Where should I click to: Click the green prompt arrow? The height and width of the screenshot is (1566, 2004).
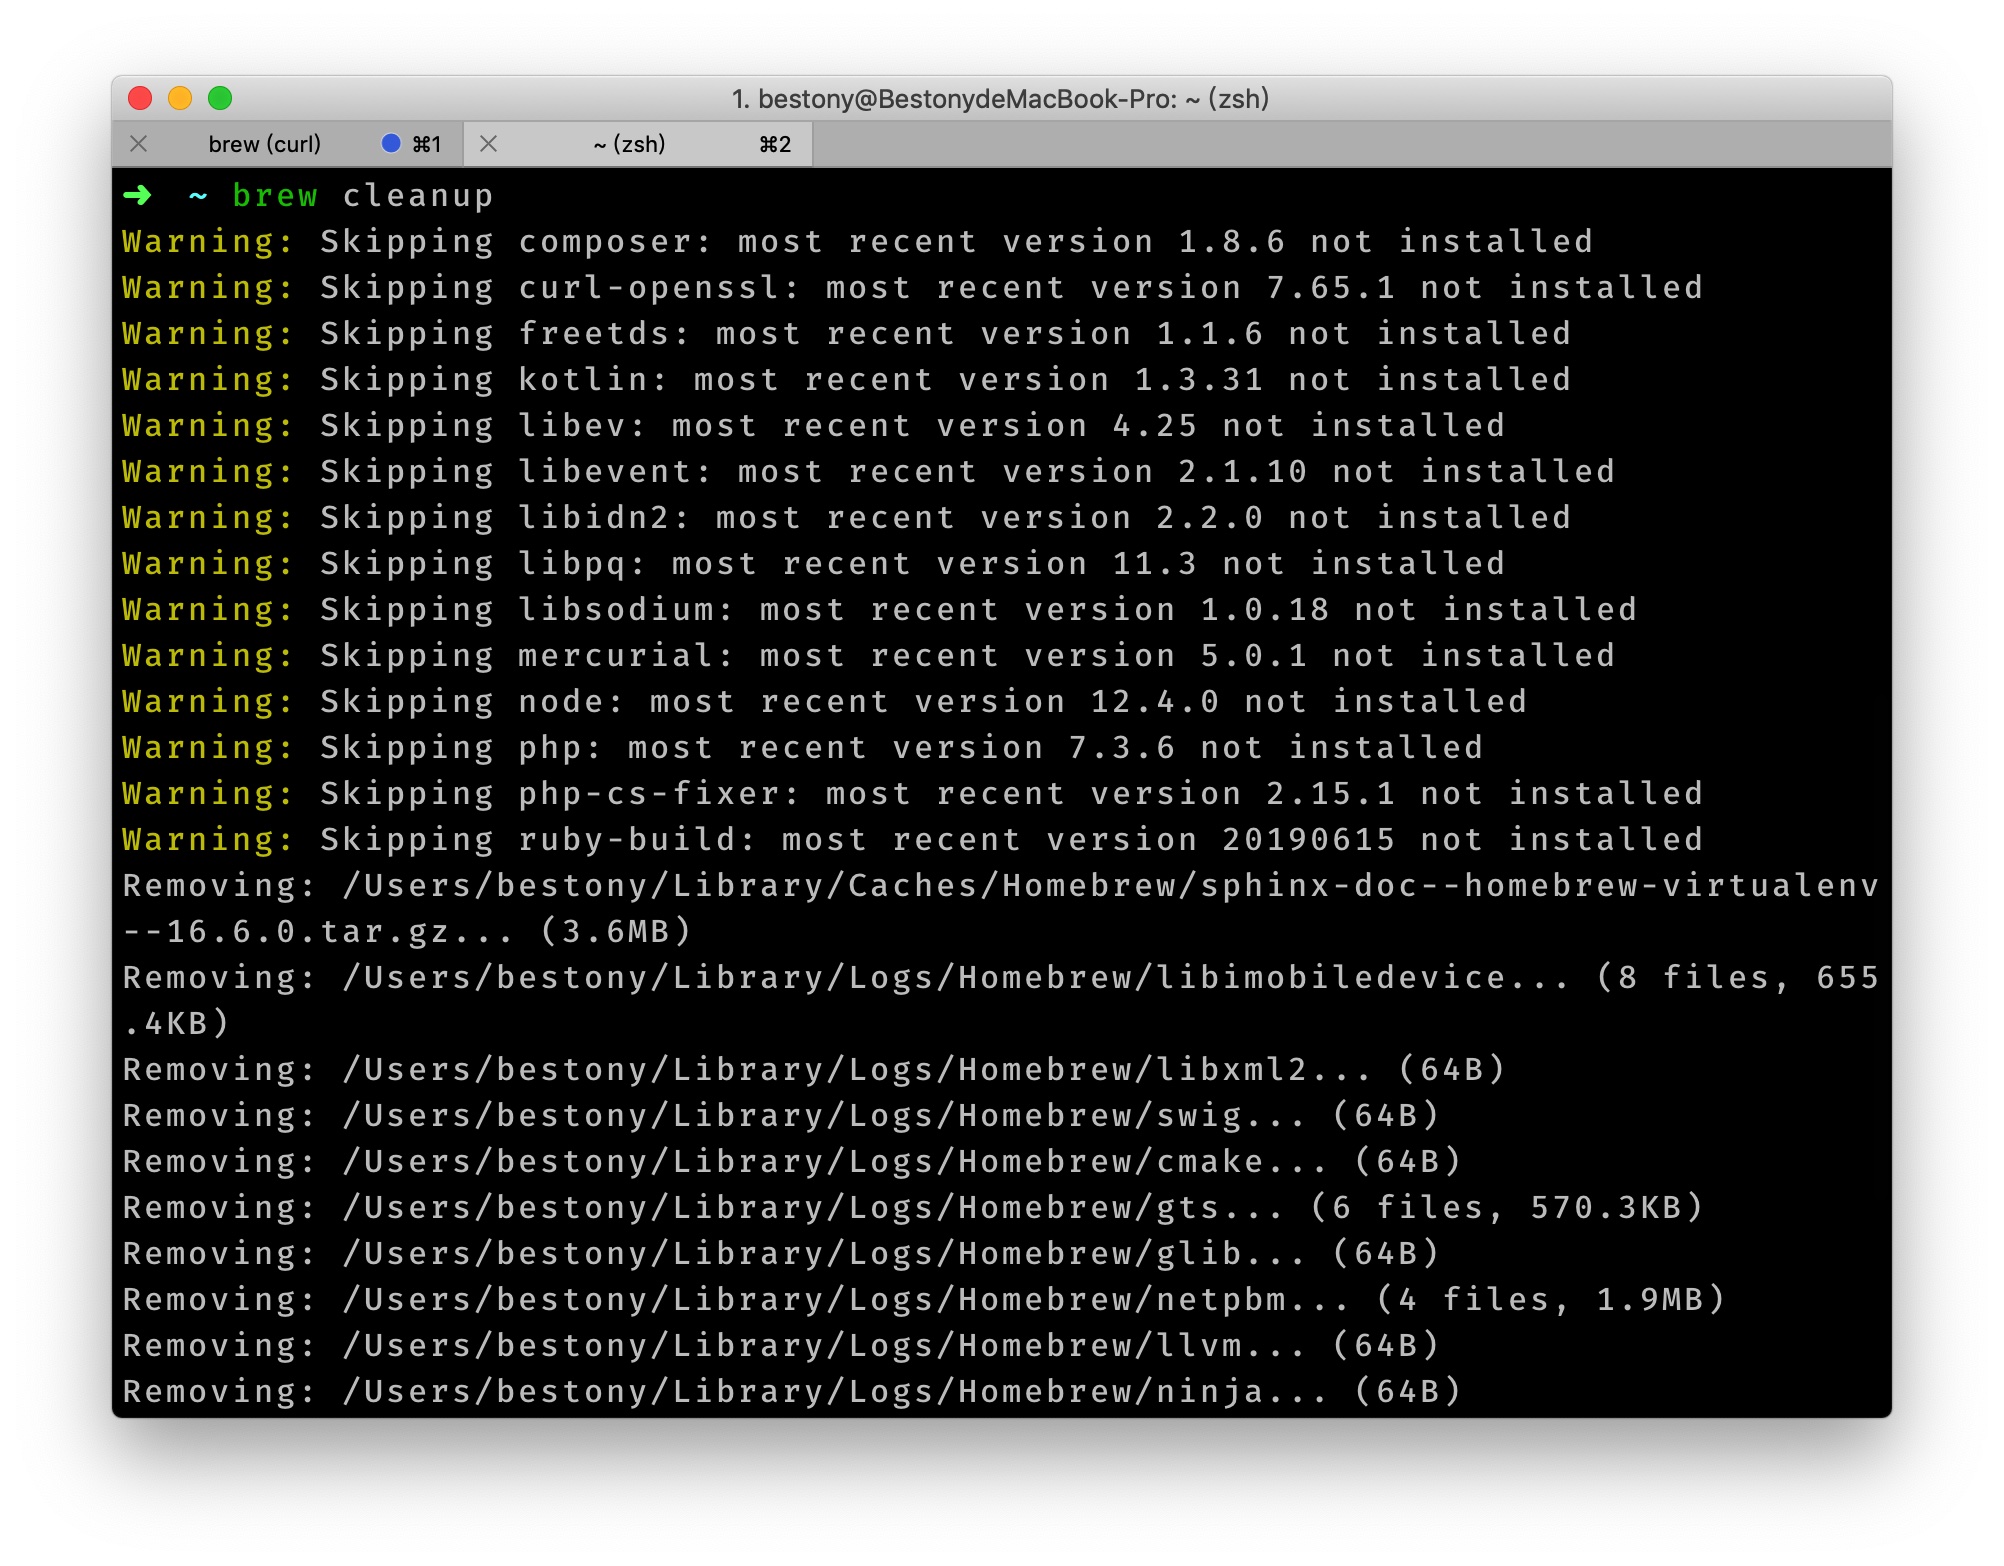(137, 195)
